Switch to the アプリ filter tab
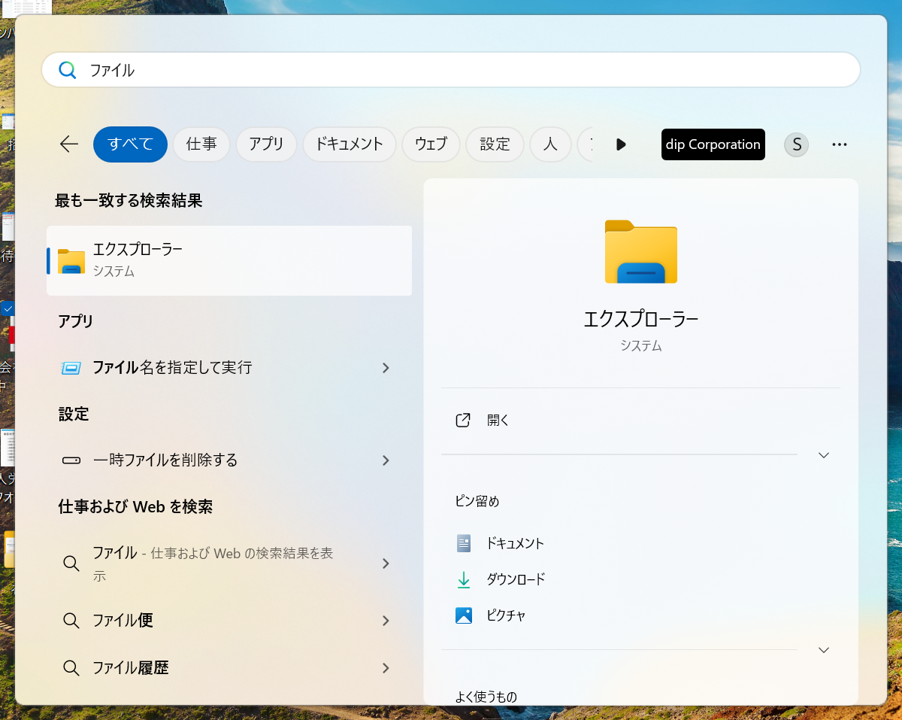Image resolution: width=902 pixels, height=720 pixels. click(x=266, y=144)
